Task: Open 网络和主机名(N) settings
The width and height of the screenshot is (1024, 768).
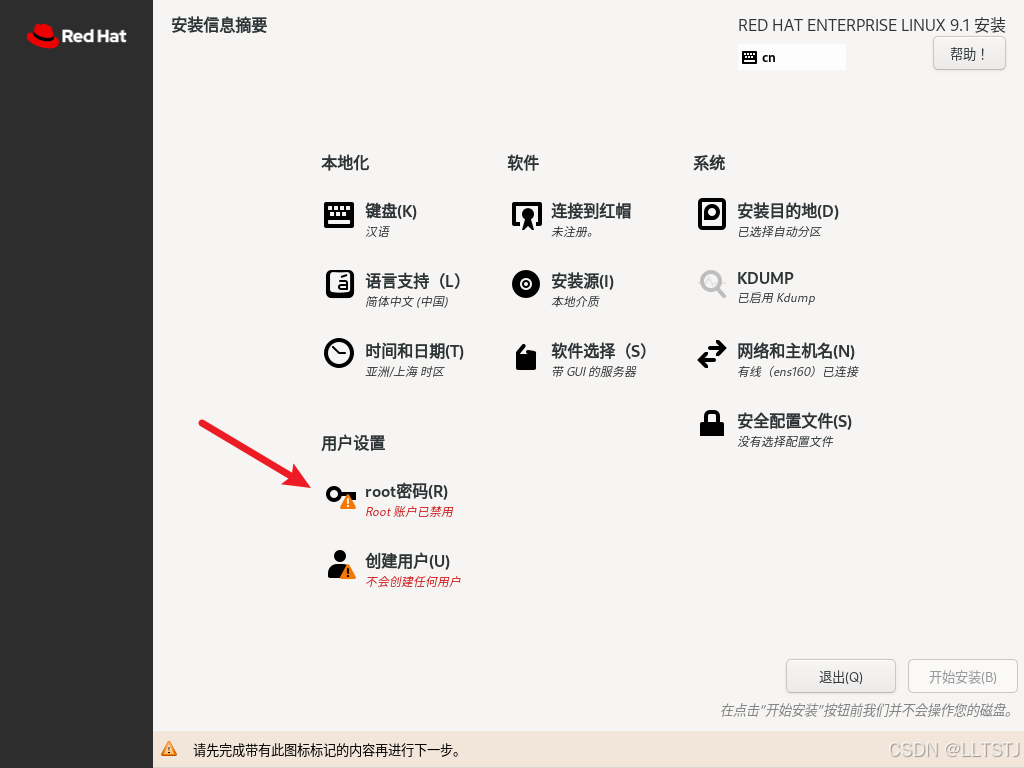Action: tap(796, 351)
